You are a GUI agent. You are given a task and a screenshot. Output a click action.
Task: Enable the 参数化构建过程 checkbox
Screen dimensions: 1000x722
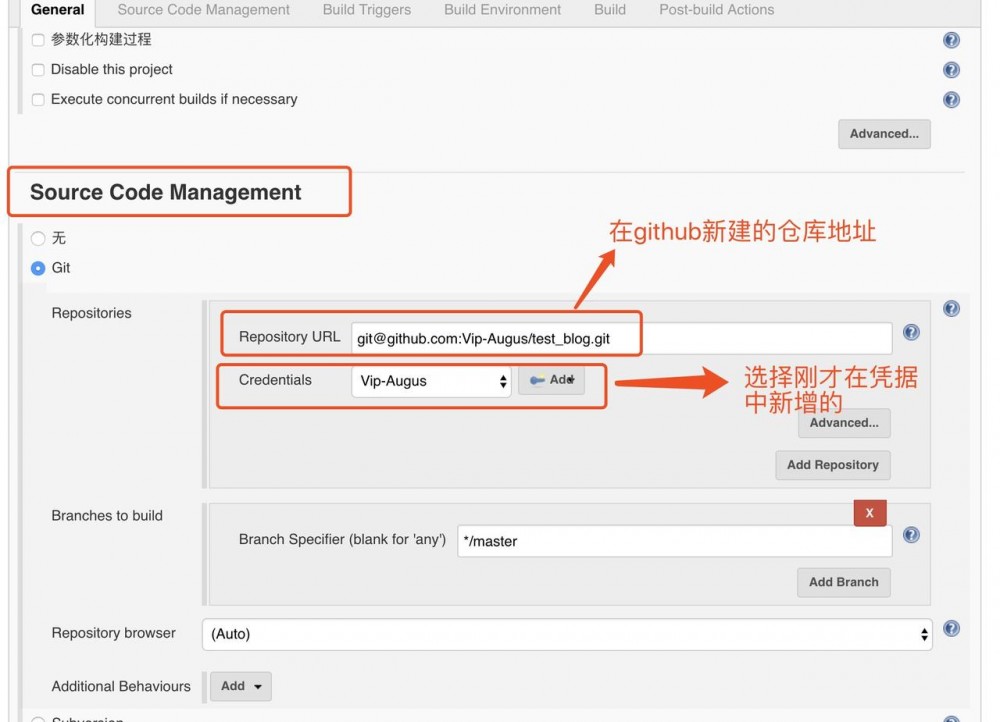(37, 40)
